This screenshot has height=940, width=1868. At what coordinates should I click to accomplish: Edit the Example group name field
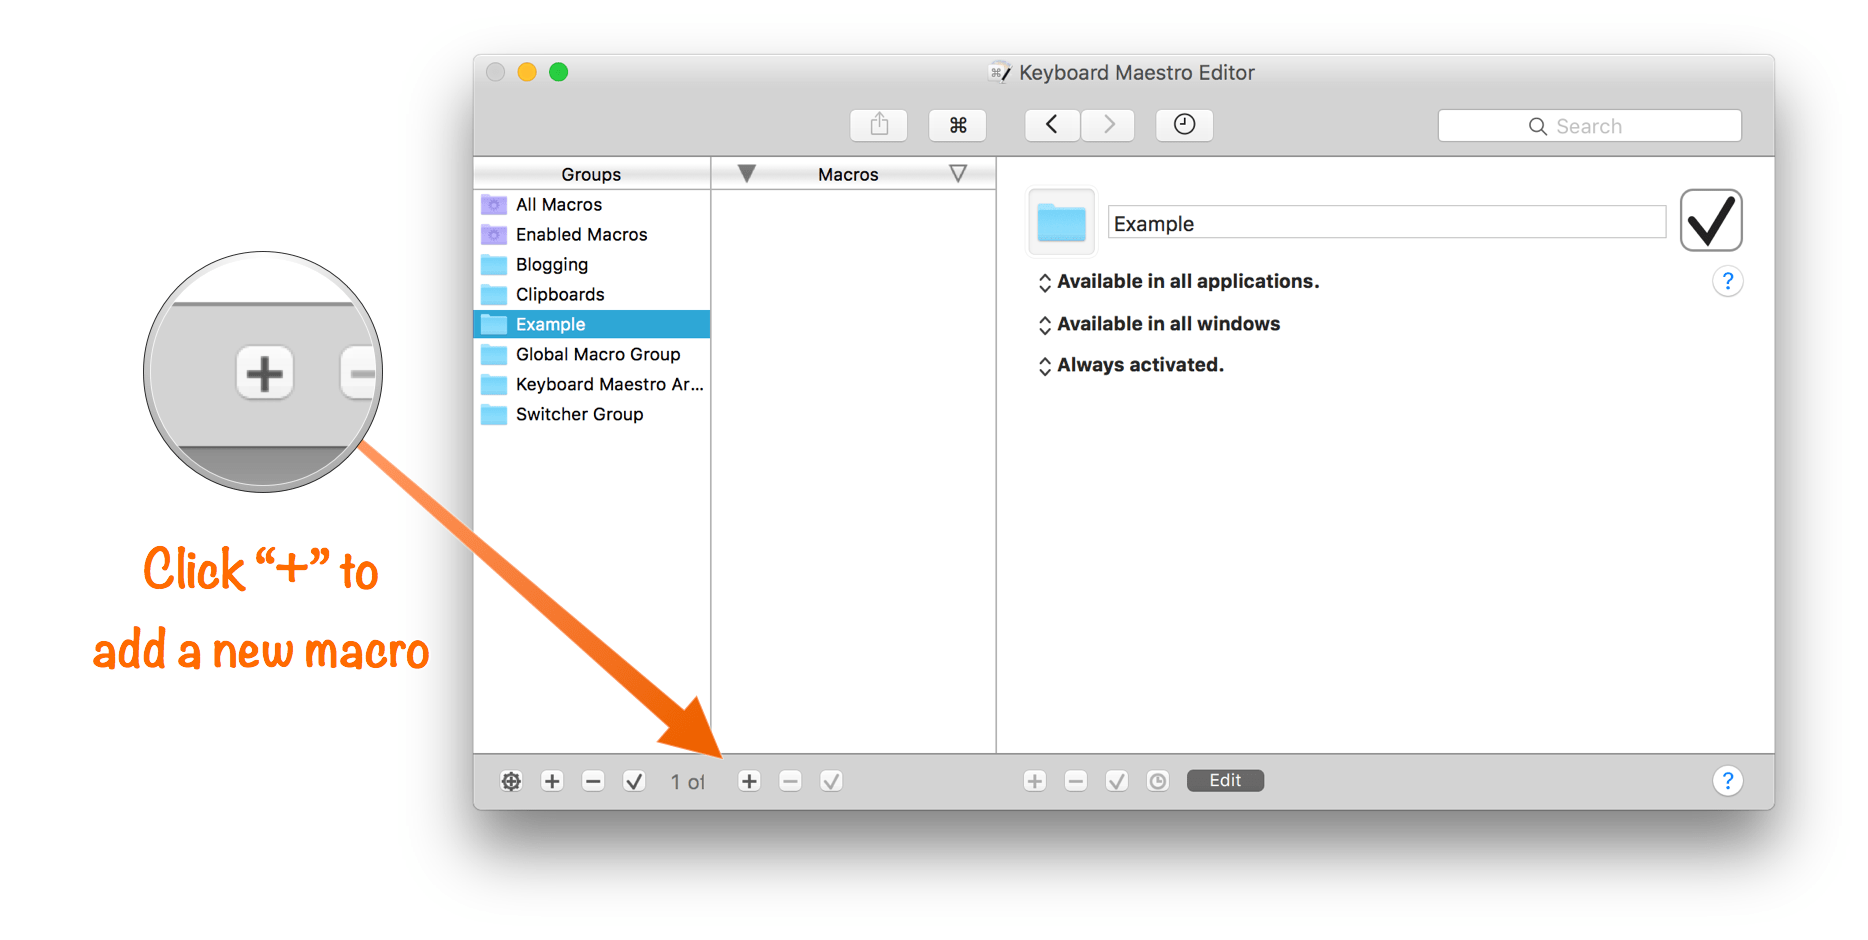(x=1386, y=222)
